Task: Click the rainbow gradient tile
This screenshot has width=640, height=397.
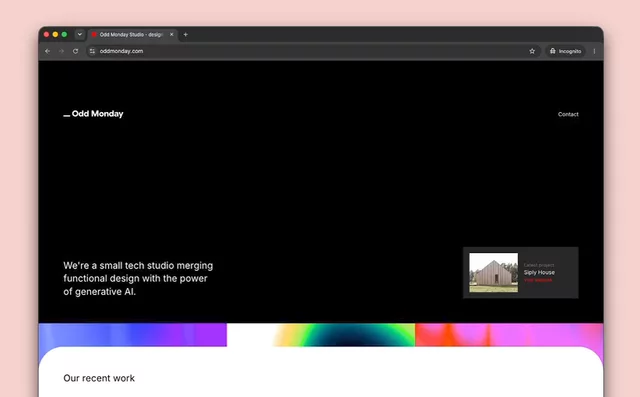Action: [x=321, y=335]
